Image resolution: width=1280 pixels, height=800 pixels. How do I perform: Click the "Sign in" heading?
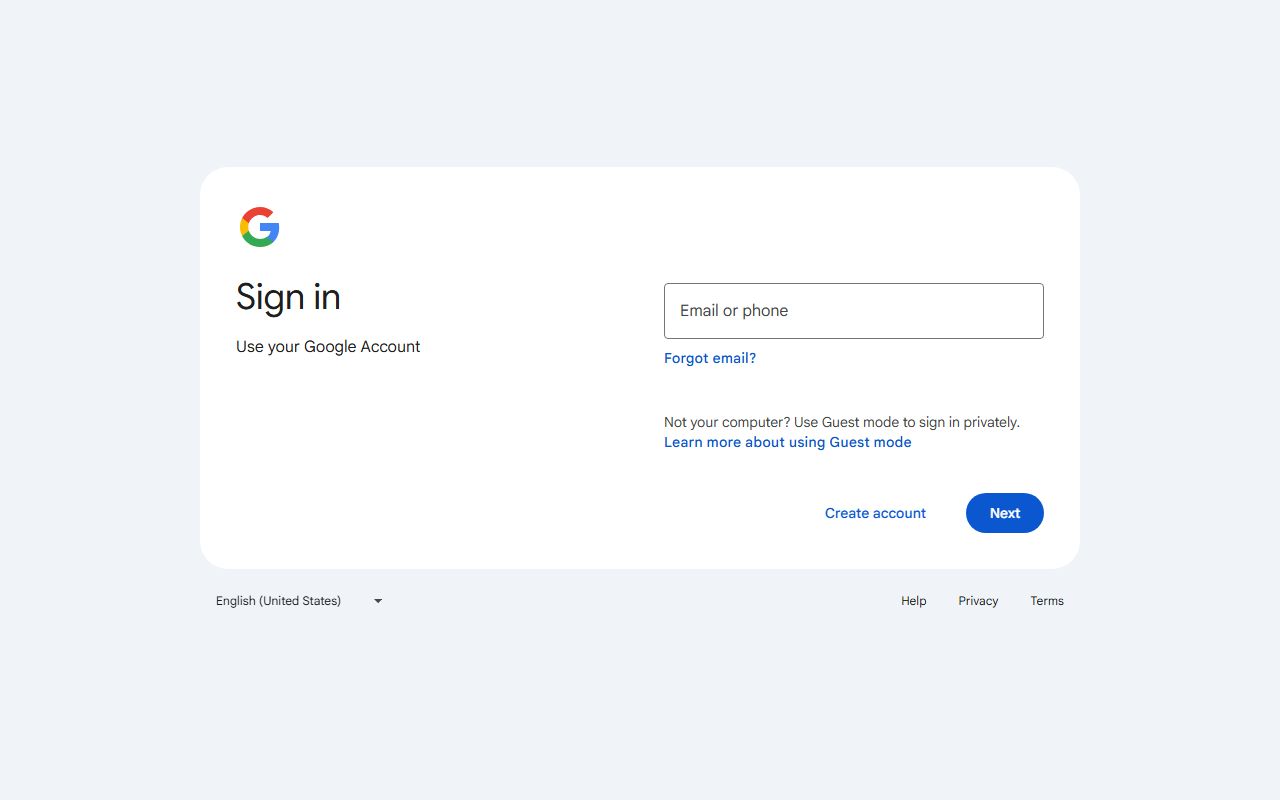point(288,297)
